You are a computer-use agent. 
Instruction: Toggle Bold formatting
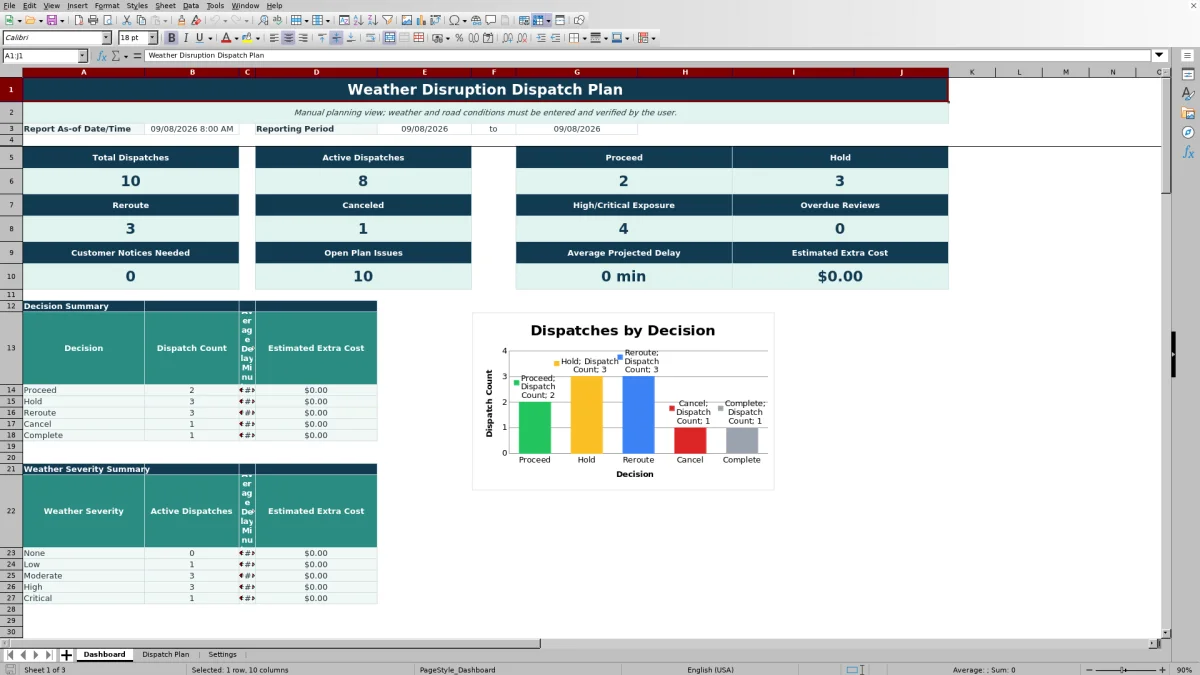(171, 38)
